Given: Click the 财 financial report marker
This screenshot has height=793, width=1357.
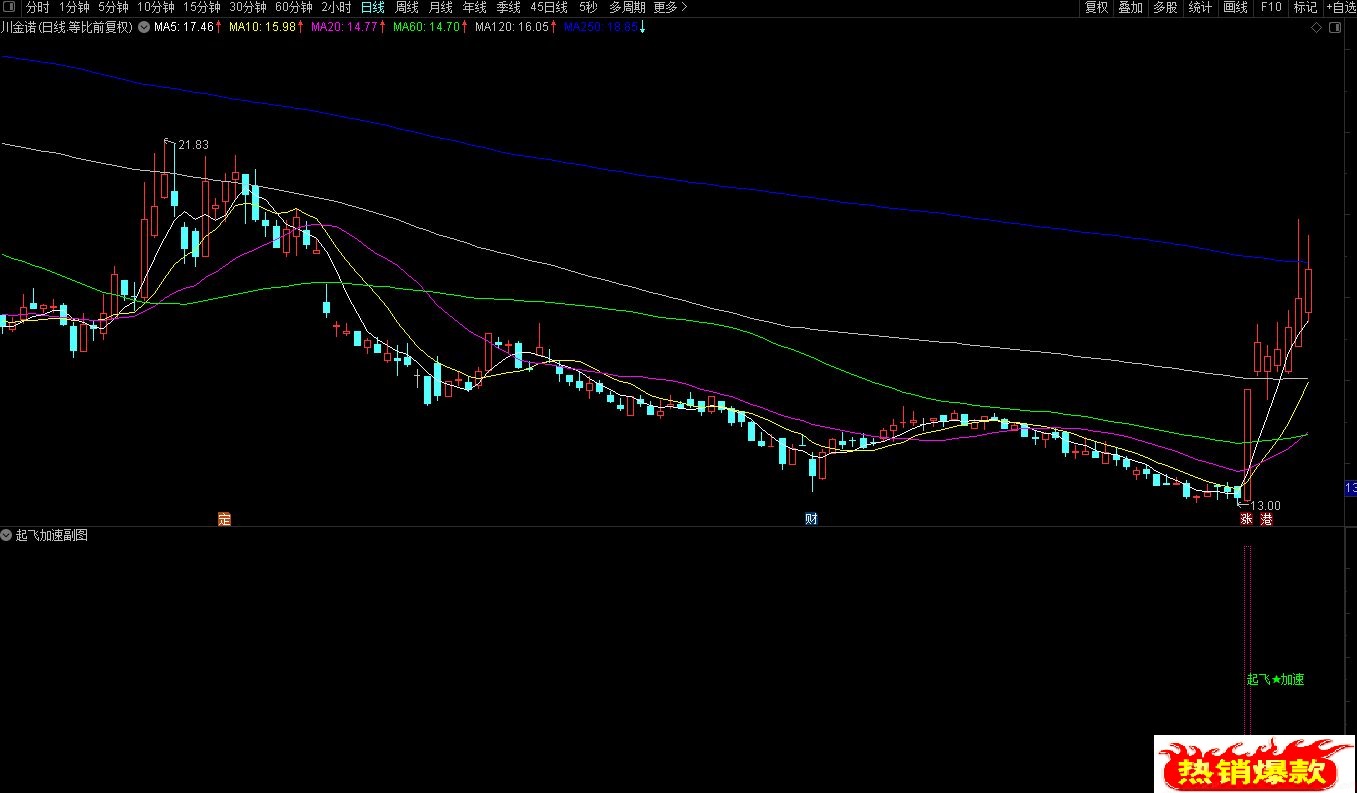Looking at the screenshot, I should pyautogui.click(x=811, y=519).
